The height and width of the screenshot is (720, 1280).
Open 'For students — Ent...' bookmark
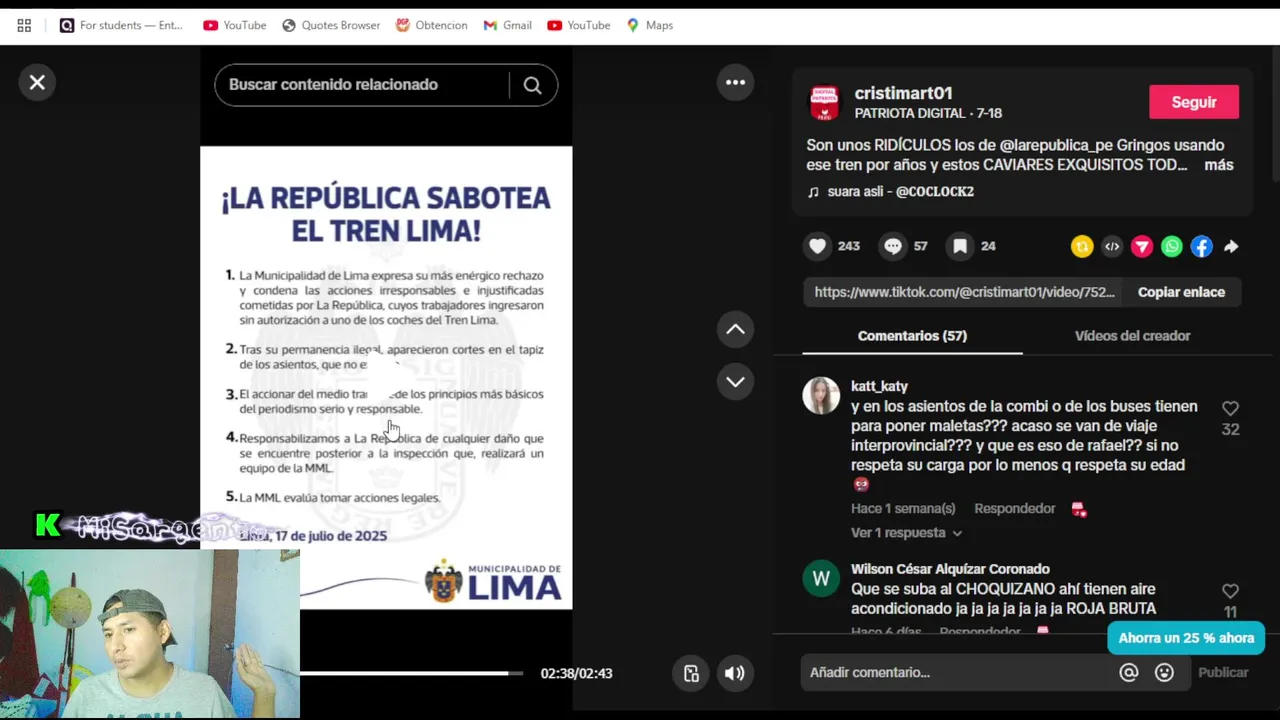(x=122, y=25)
